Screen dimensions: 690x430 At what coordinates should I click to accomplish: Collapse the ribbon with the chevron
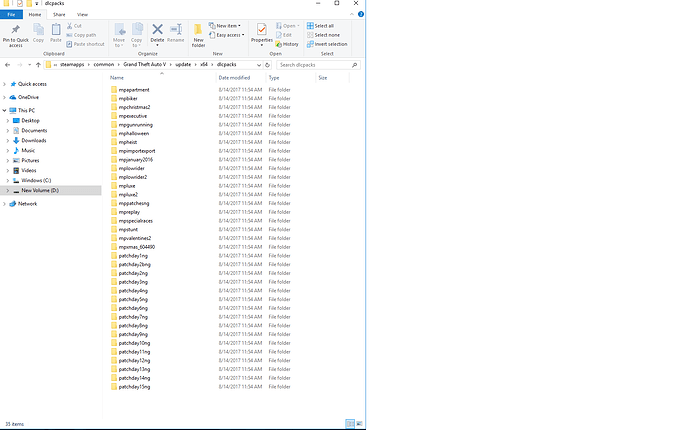pos(352,14)
